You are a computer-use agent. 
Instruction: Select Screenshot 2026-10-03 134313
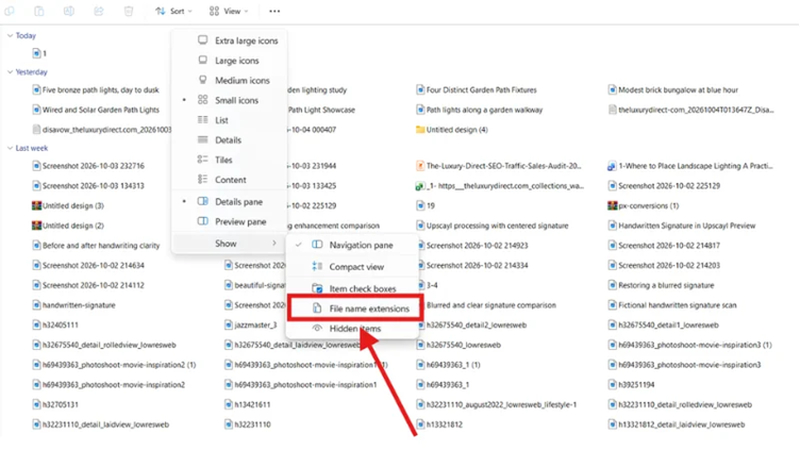click(88, 186)
